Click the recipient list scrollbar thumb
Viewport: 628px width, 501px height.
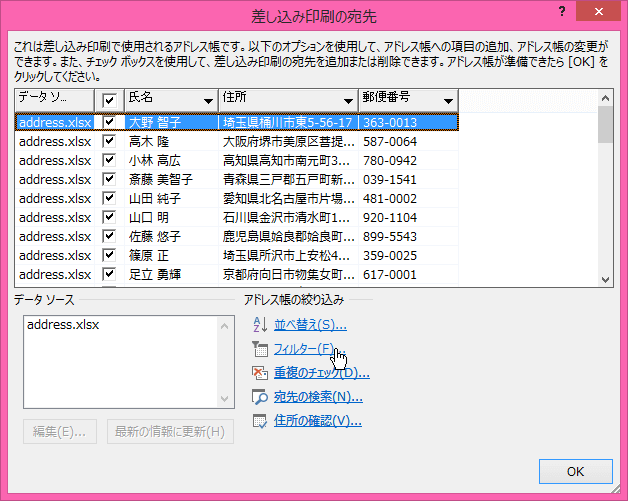[605, 125]
